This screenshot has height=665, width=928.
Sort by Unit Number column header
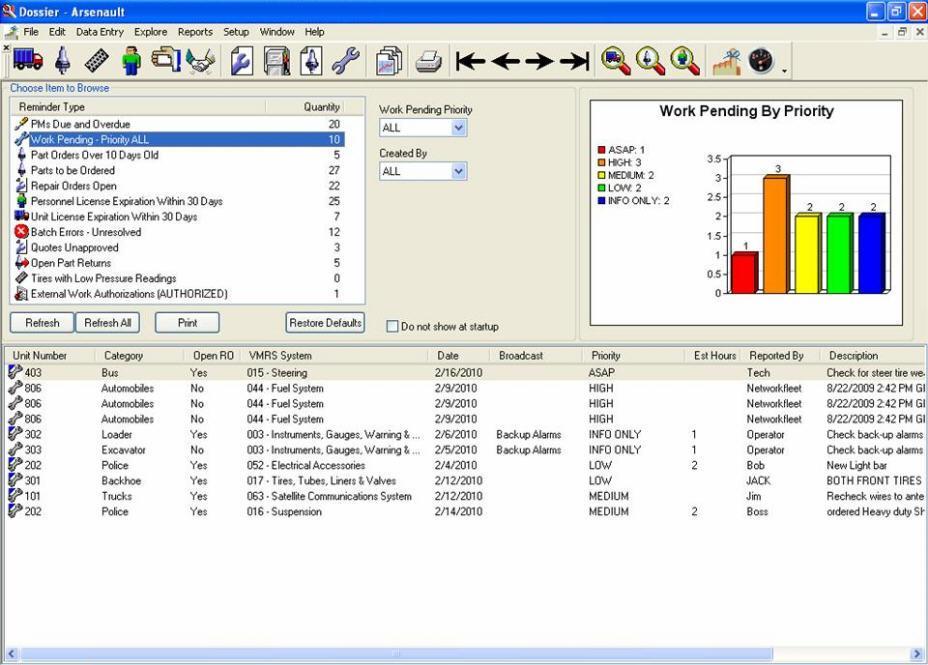50,356
